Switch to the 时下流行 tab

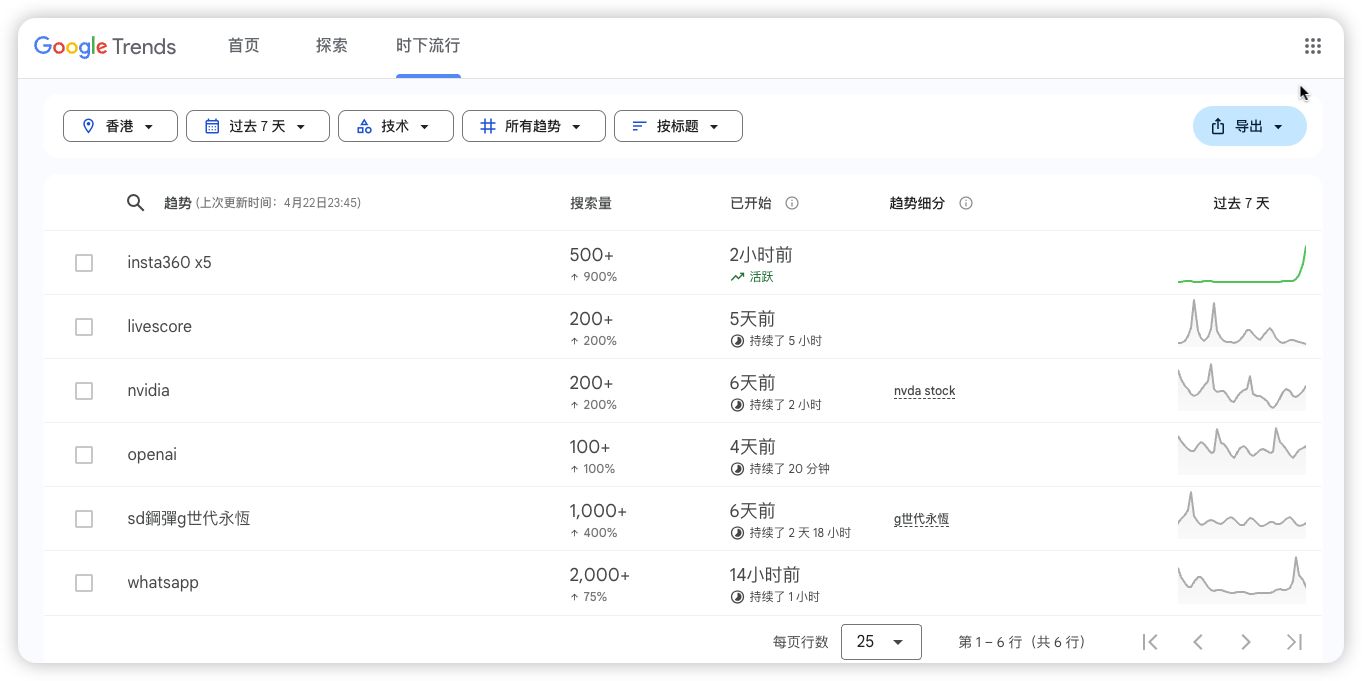point(428,46)
